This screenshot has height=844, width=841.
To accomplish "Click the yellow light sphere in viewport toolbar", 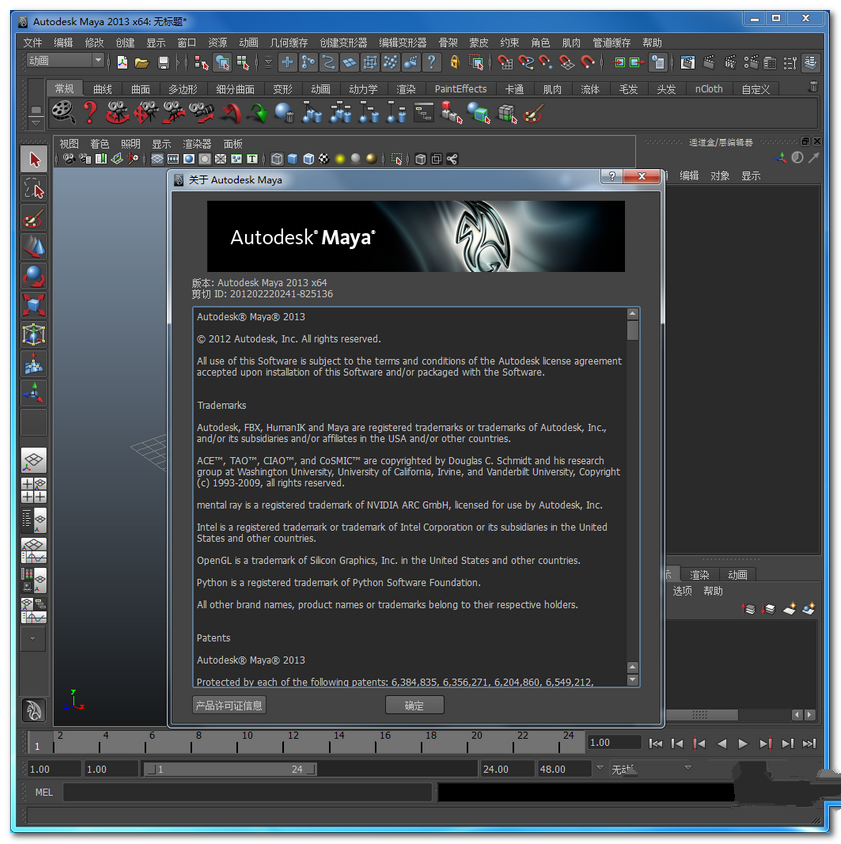I will [x=340, y=159].
